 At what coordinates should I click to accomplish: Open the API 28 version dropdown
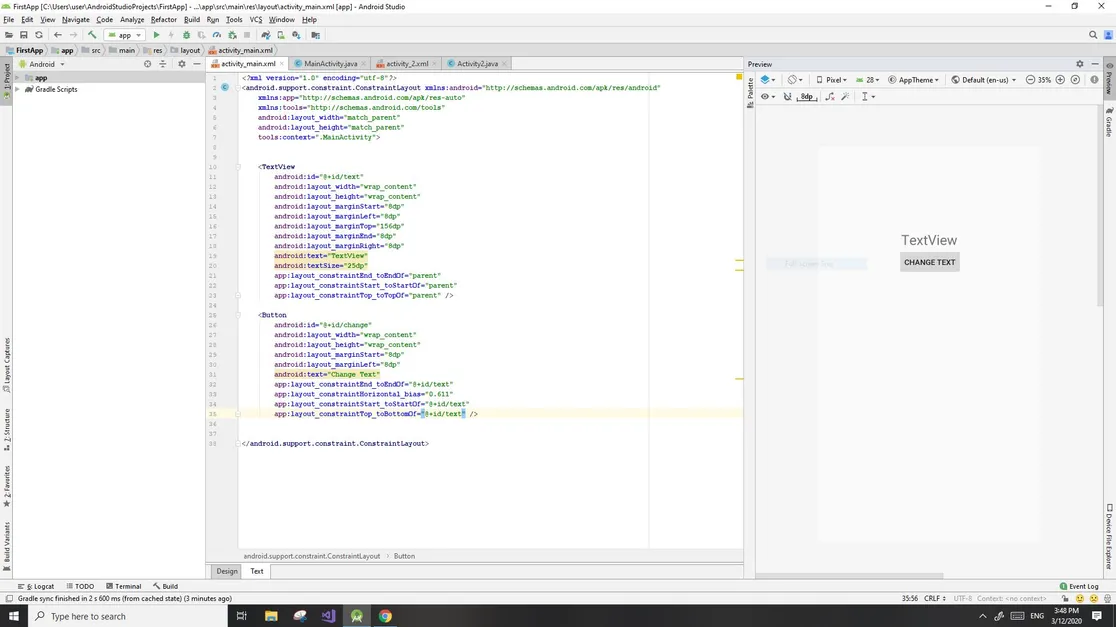point(868,80)
